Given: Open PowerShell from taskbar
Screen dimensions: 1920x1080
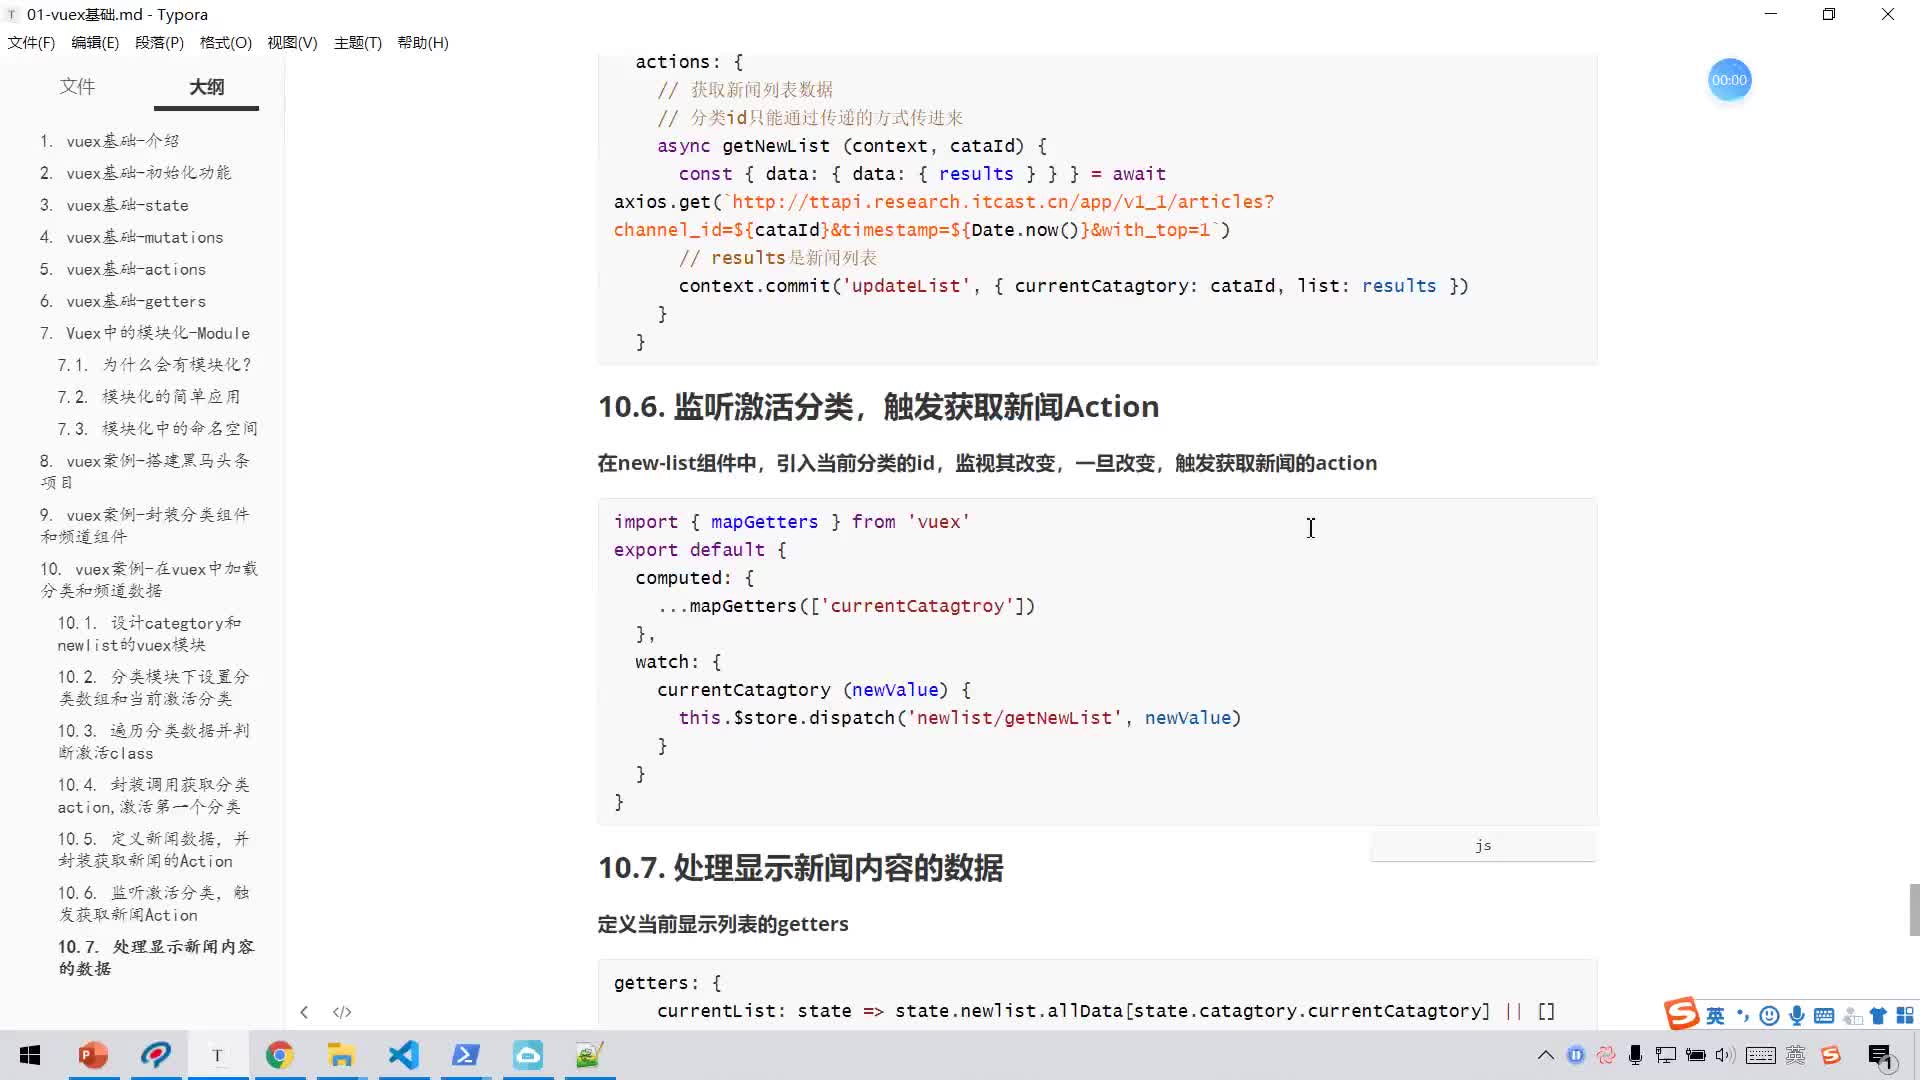Looking at the screenshot, I should pos(465,1055).
